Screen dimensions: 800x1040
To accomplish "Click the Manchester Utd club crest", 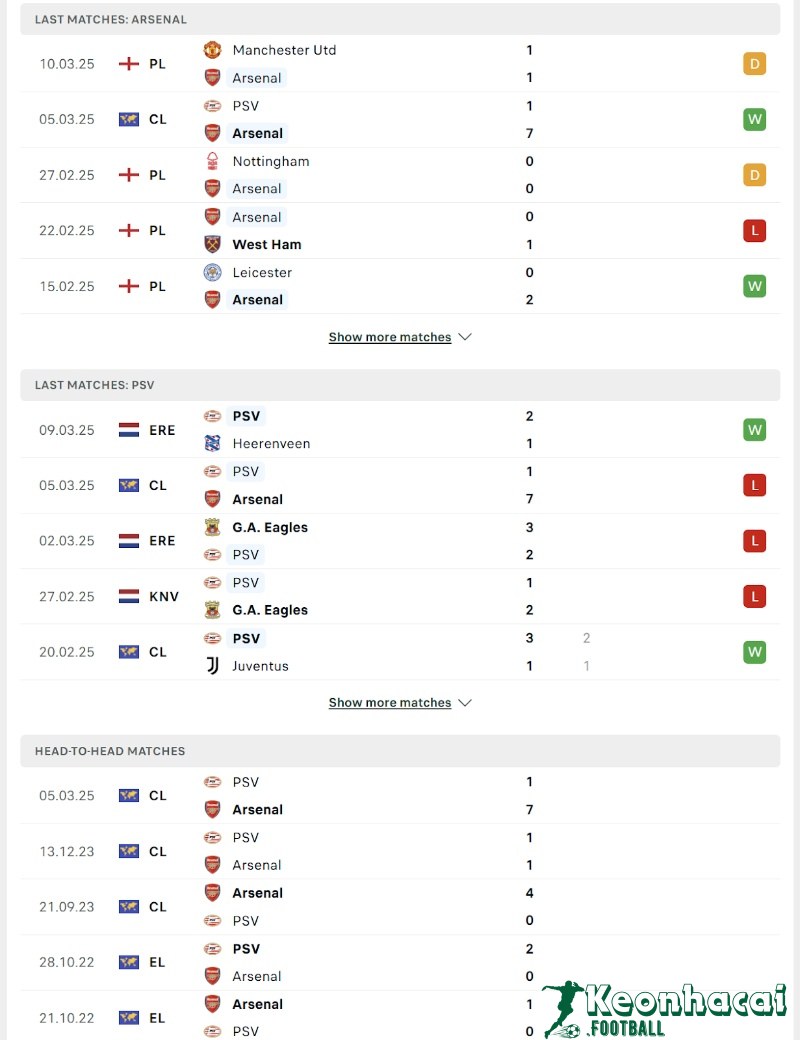I will [x=213, y=49].
